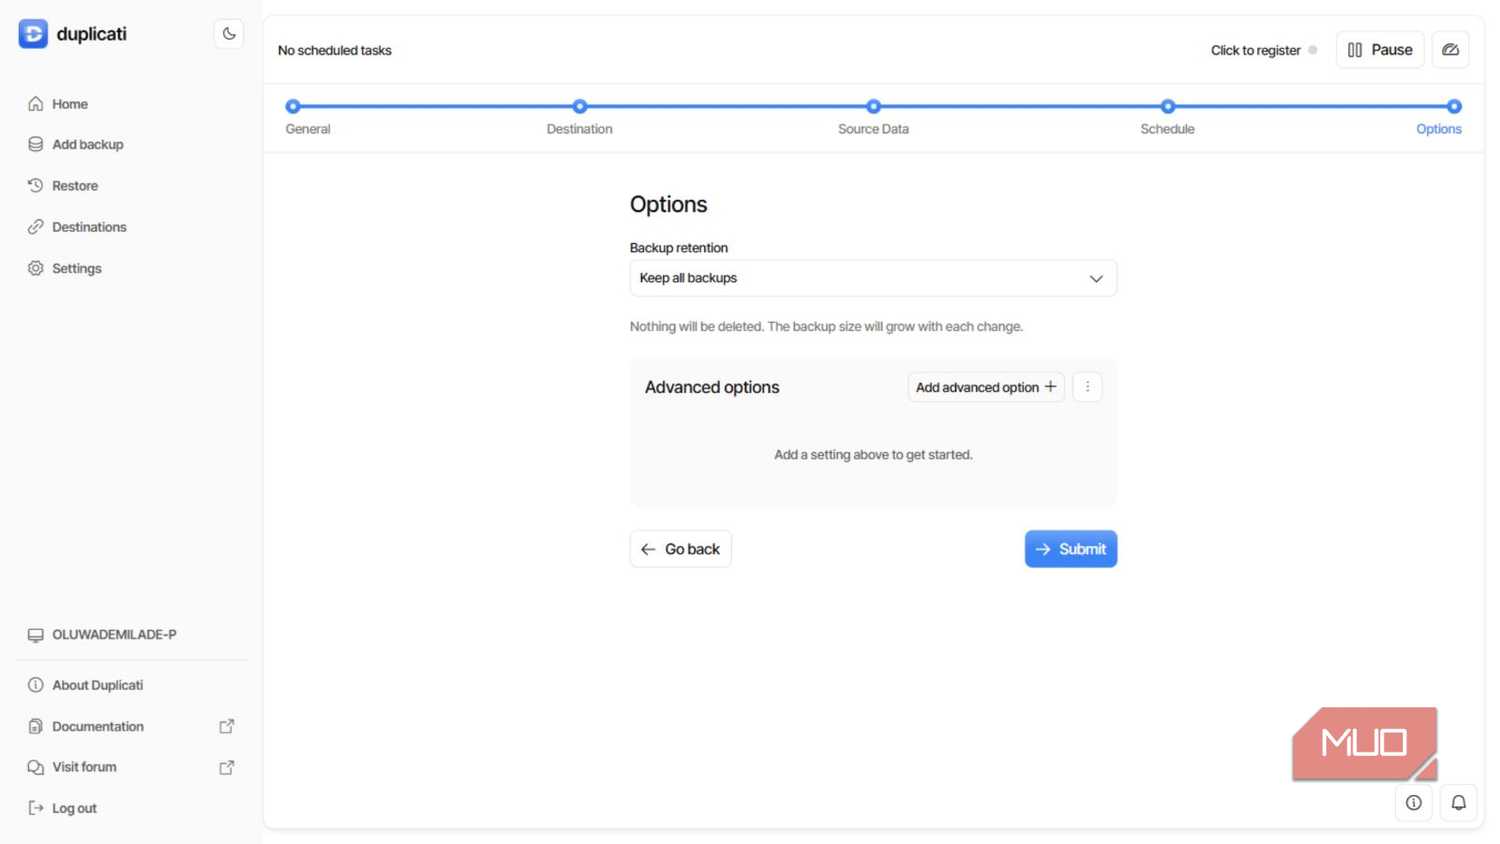Open notifications bell icon
This screenshot has height=844, width=1500.
tap(1459, 803)
